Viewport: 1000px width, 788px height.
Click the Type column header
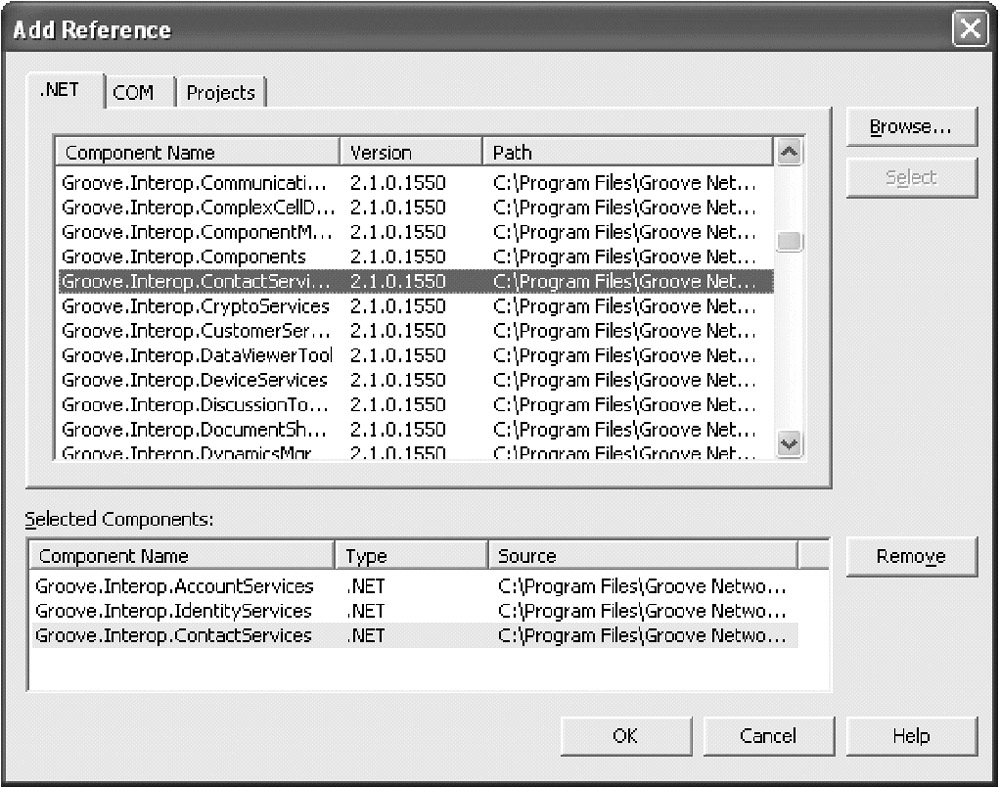411,556
